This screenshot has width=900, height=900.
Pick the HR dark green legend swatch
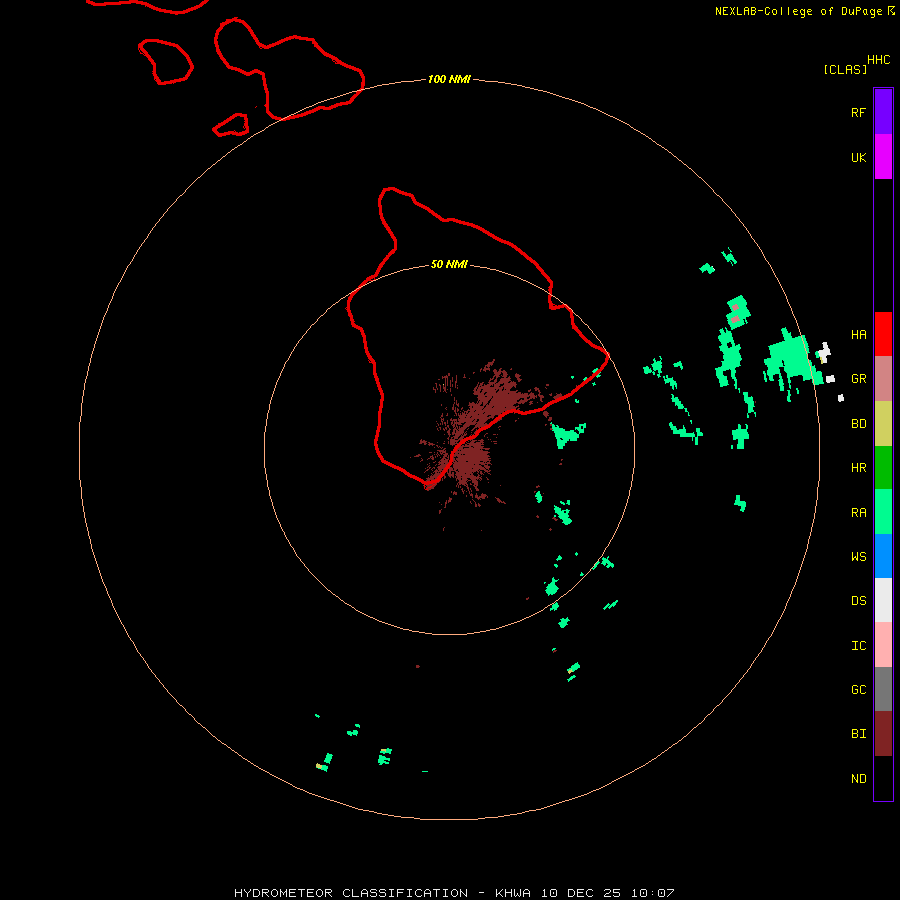tap(883, 468)
